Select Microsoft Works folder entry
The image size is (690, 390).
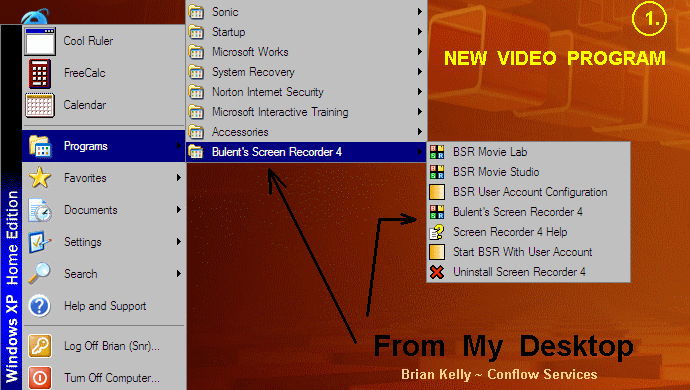(x=306, y=52)
